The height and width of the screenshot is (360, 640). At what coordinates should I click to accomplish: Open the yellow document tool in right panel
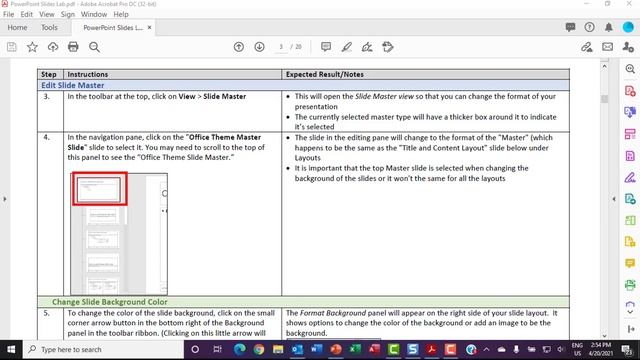pos(630,242)
